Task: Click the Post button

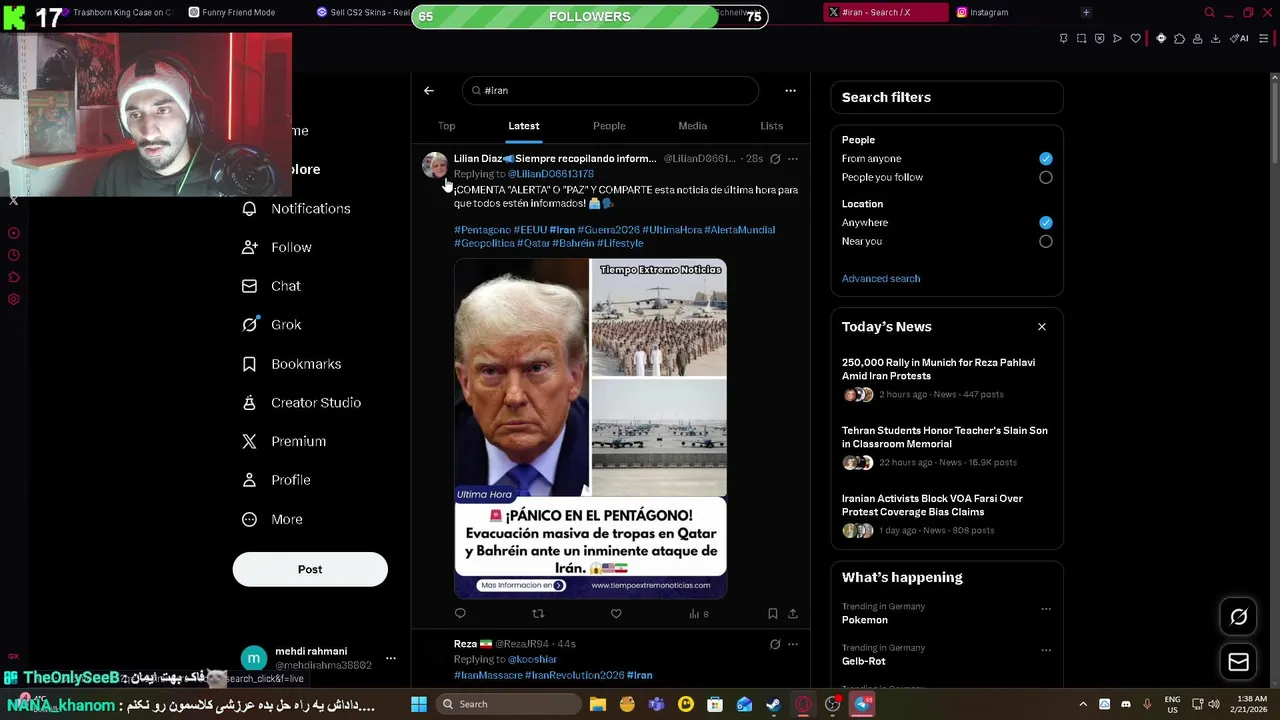Action: tap(310, 570)
